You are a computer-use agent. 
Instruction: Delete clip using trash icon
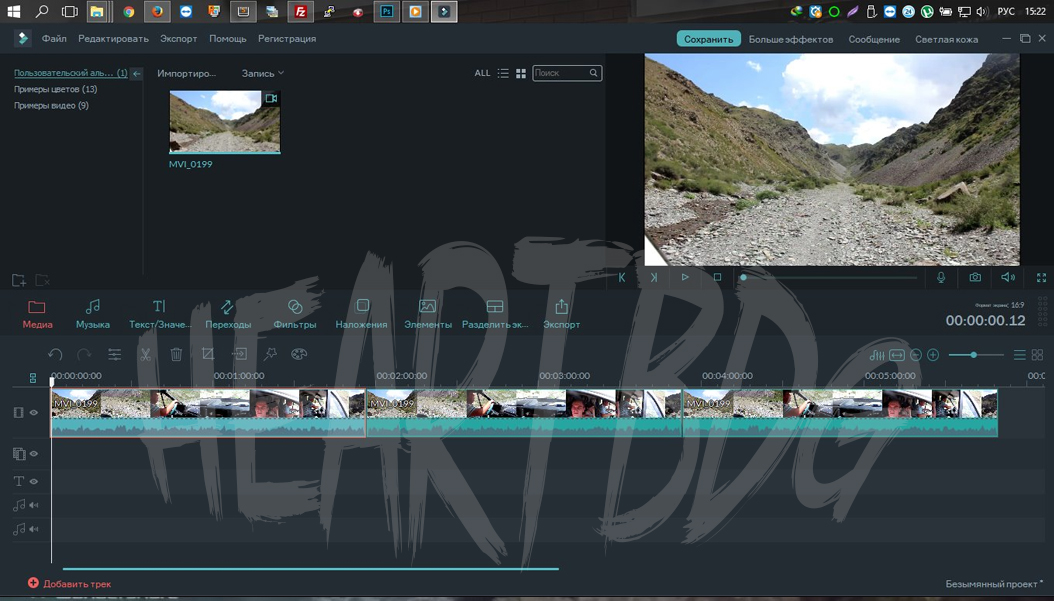click(177, 354)
